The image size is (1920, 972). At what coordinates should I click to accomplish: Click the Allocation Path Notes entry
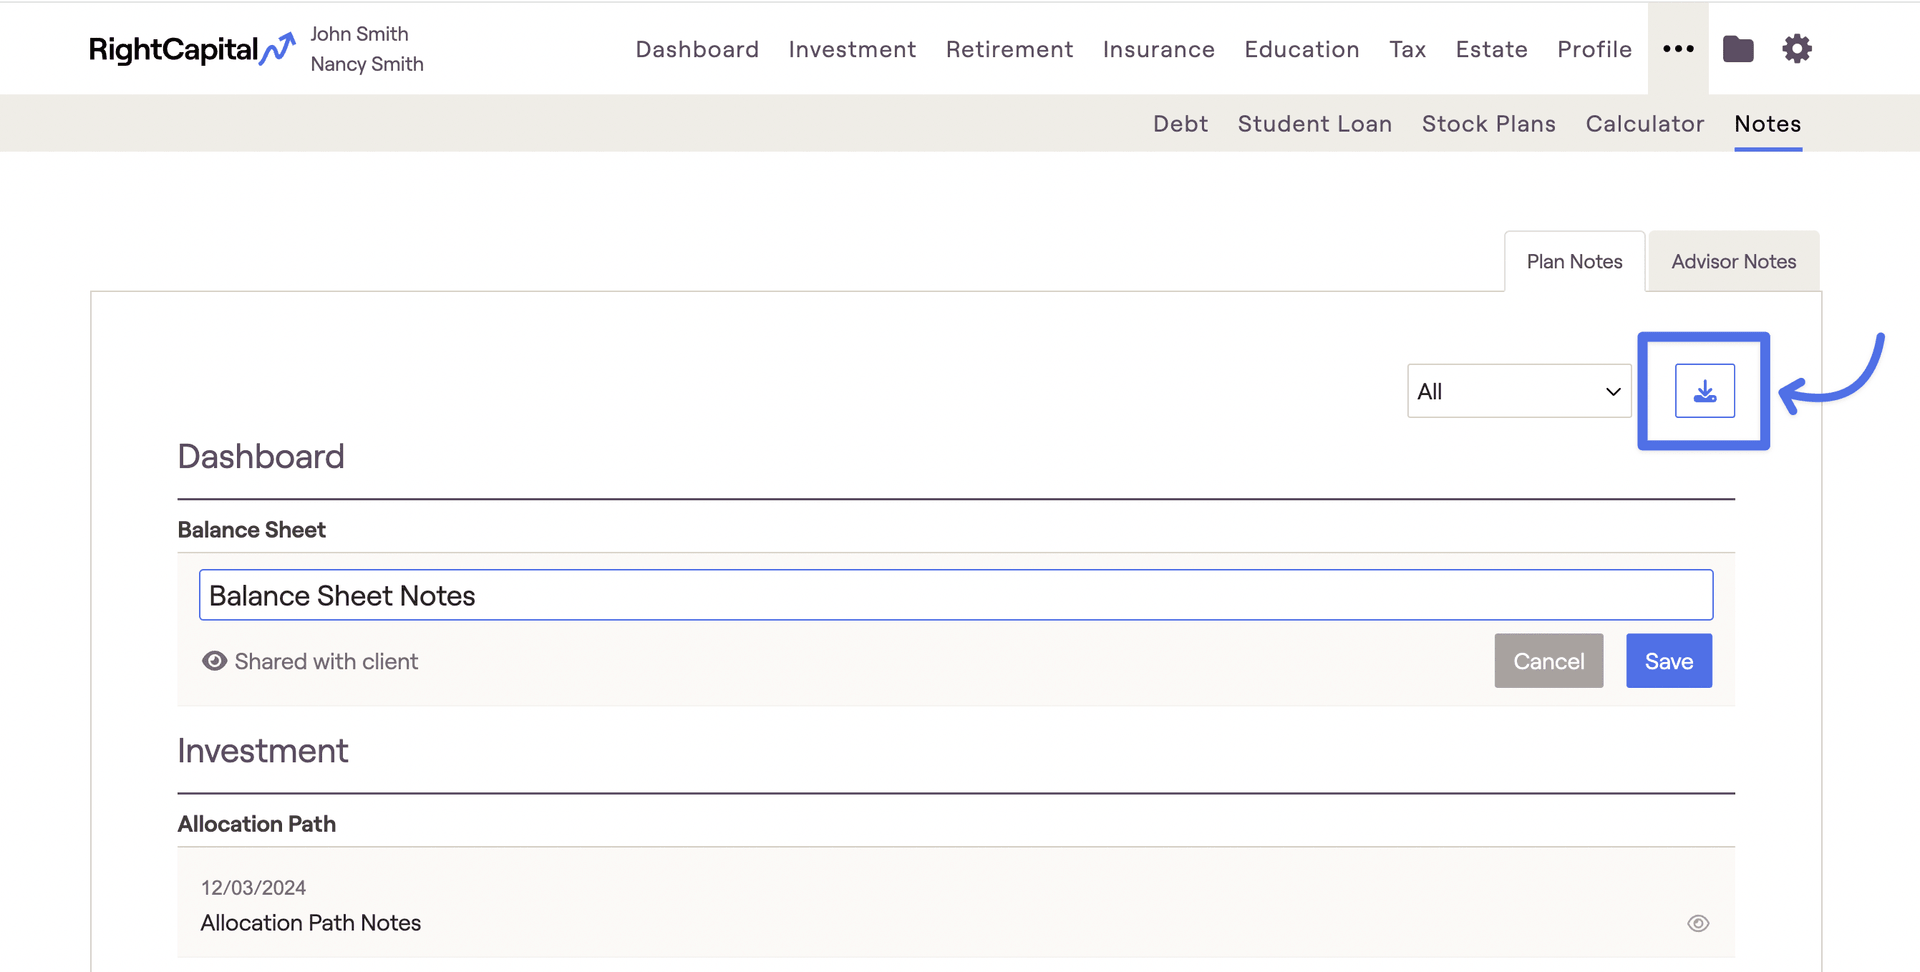coord(311,923)
